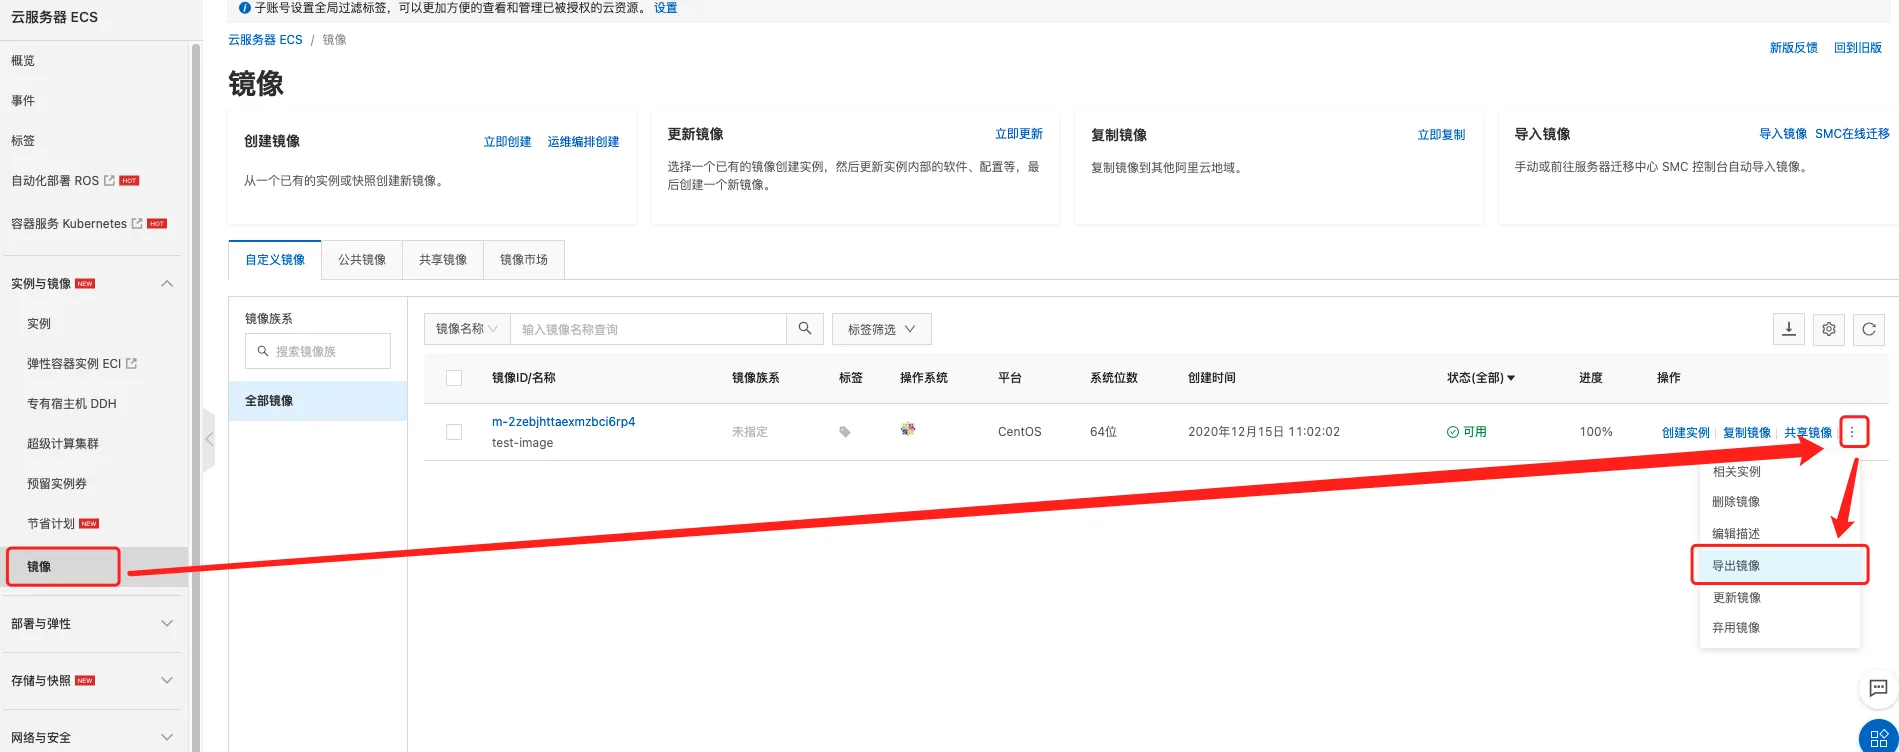Click the 新版反馈 link
The width and height of the screenshot is (1899, 752).
point(1794,48)
